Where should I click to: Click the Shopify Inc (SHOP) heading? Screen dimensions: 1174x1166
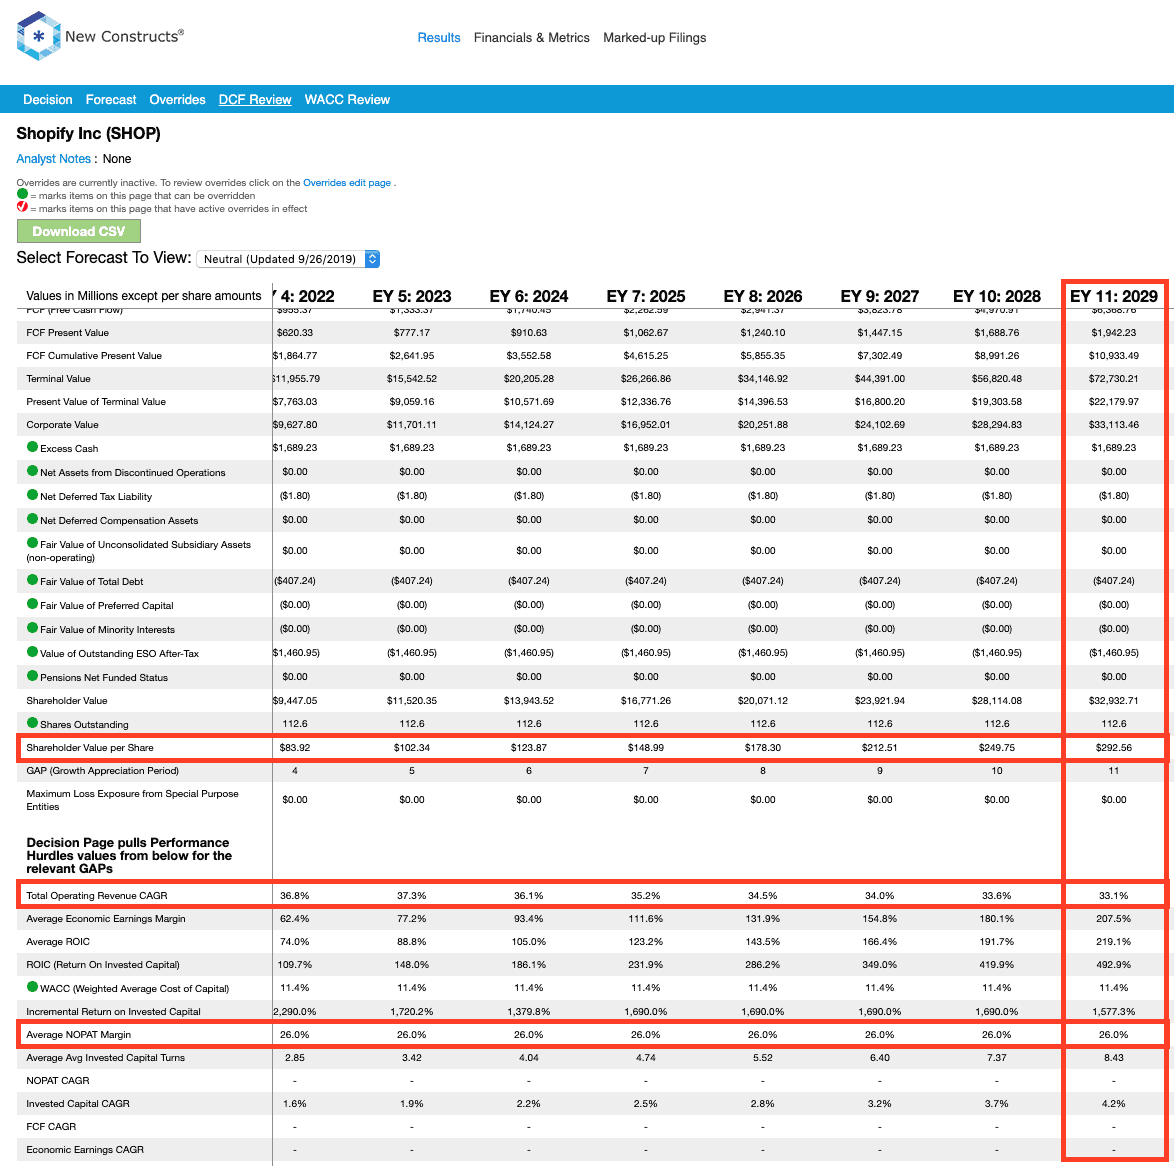coord(88,133)
